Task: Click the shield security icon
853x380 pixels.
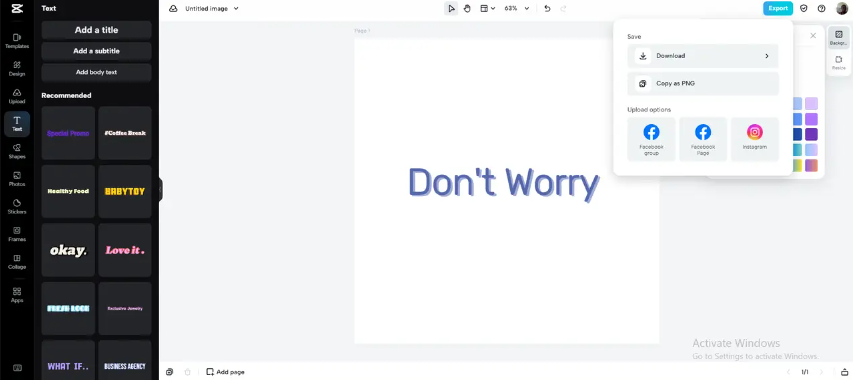Action: pos(803,9)
